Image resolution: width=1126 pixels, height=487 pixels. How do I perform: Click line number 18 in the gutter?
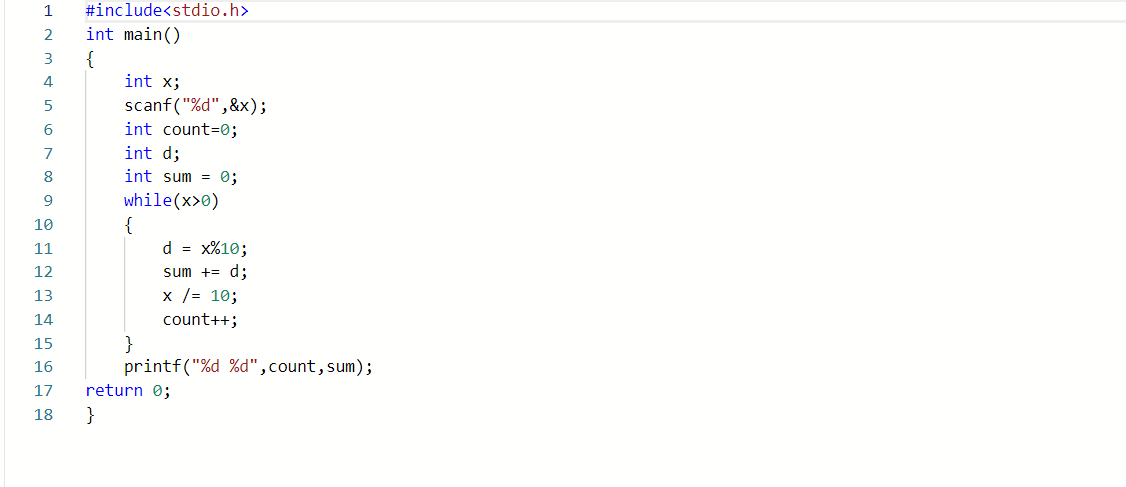pyautogui.click(x=43, y=415)
